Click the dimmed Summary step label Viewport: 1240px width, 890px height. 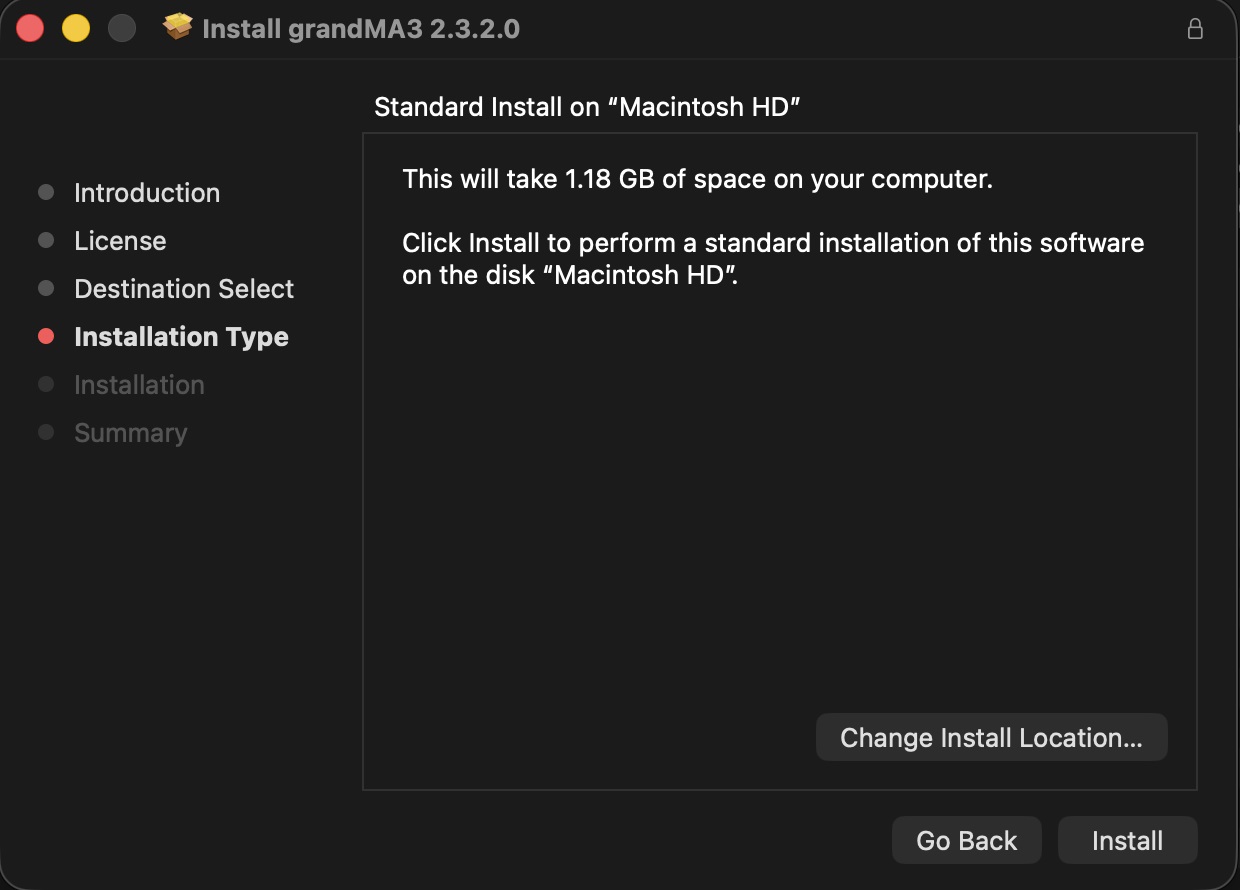point(130,433)
